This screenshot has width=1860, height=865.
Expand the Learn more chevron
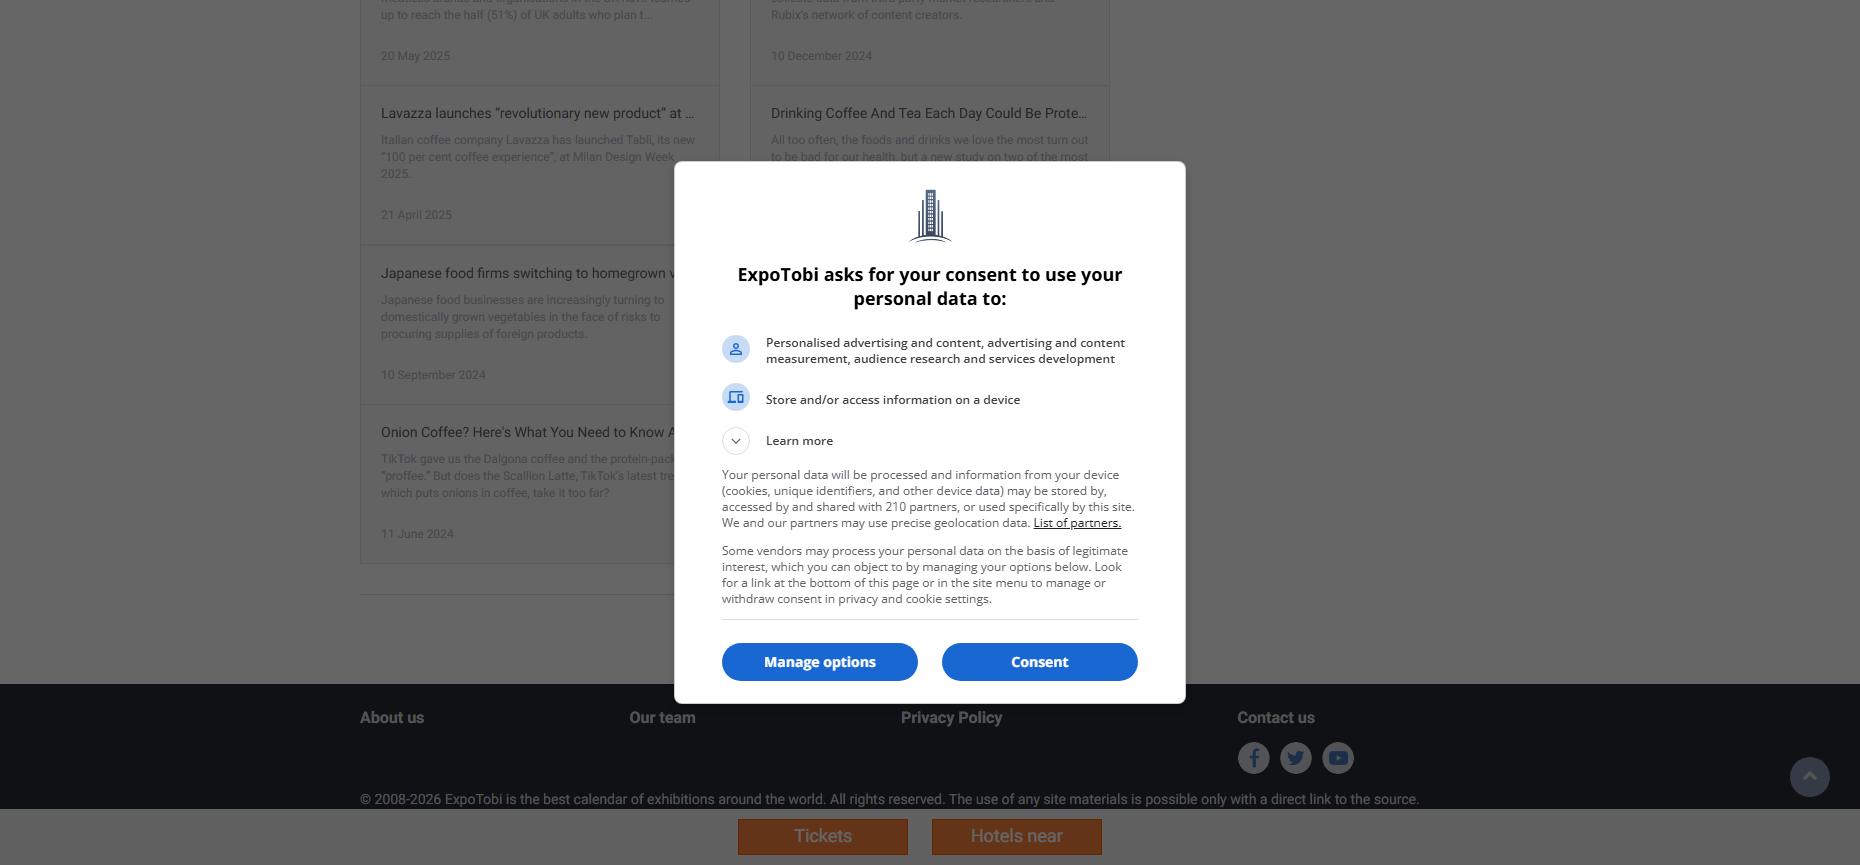736,441
